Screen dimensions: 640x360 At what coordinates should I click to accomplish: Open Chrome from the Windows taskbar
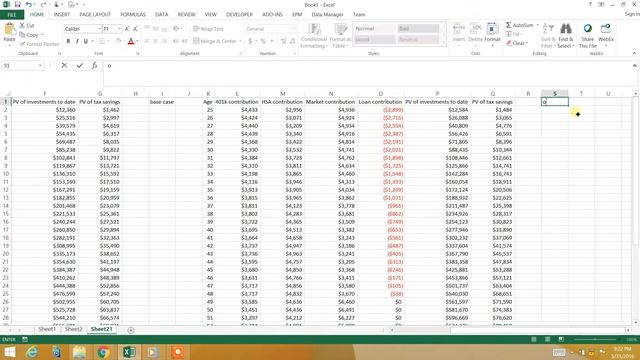pos(103,352)
